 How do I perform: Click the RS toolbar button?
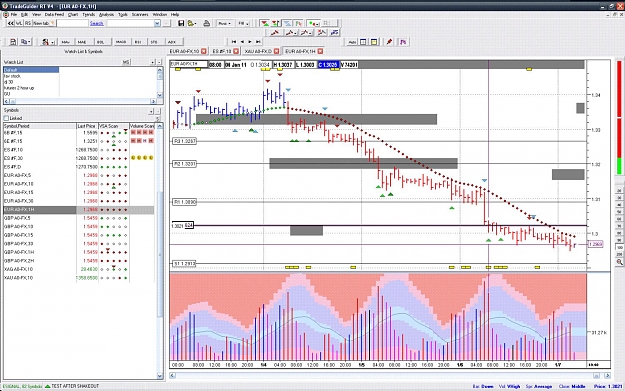click(x=28, y=24)
